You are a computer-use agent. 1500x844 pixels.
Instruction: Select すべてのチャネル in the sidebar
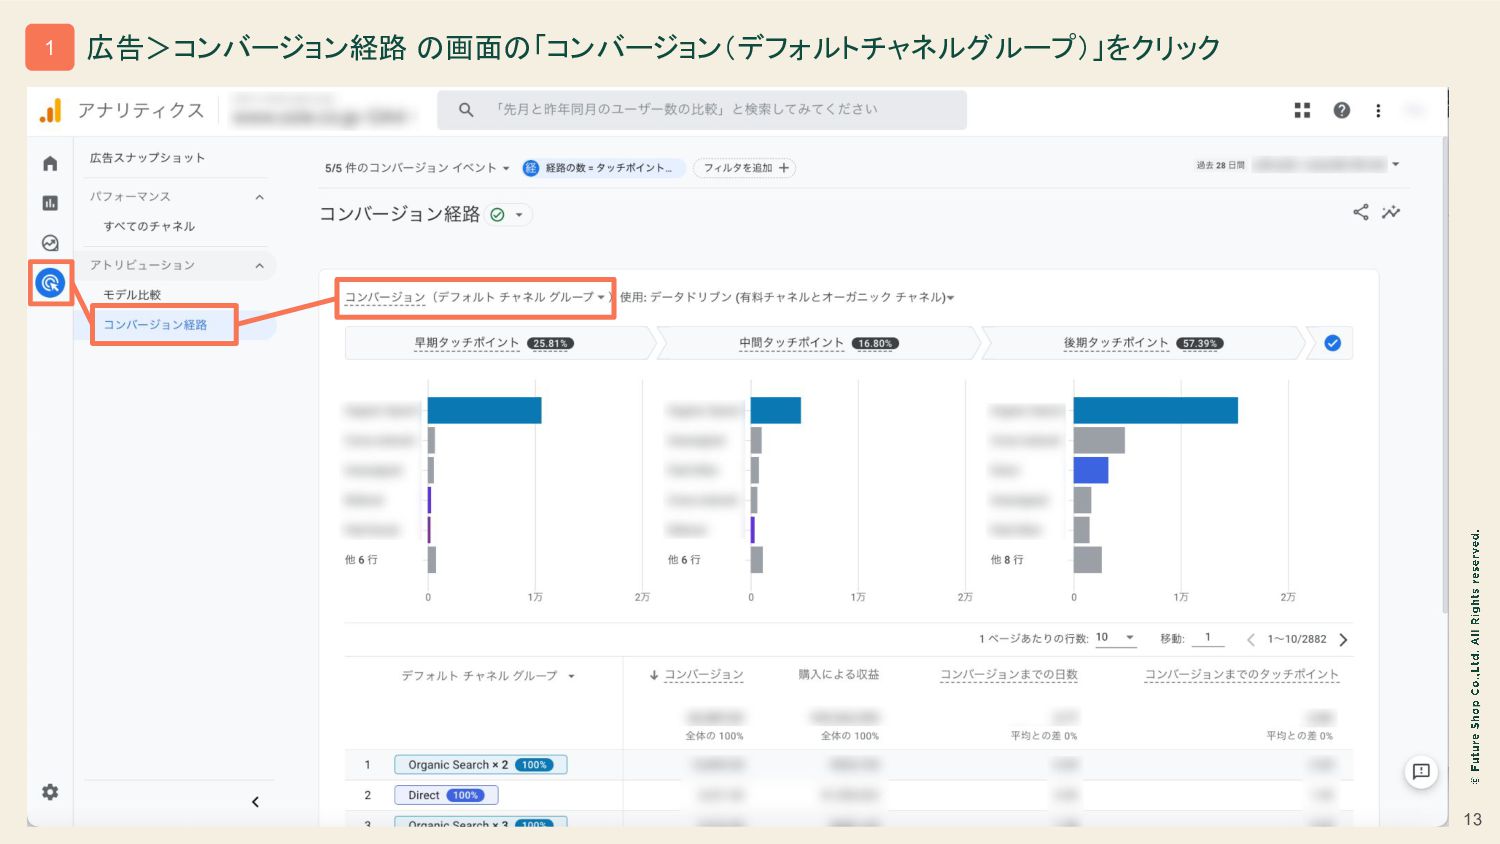point(149,226)
